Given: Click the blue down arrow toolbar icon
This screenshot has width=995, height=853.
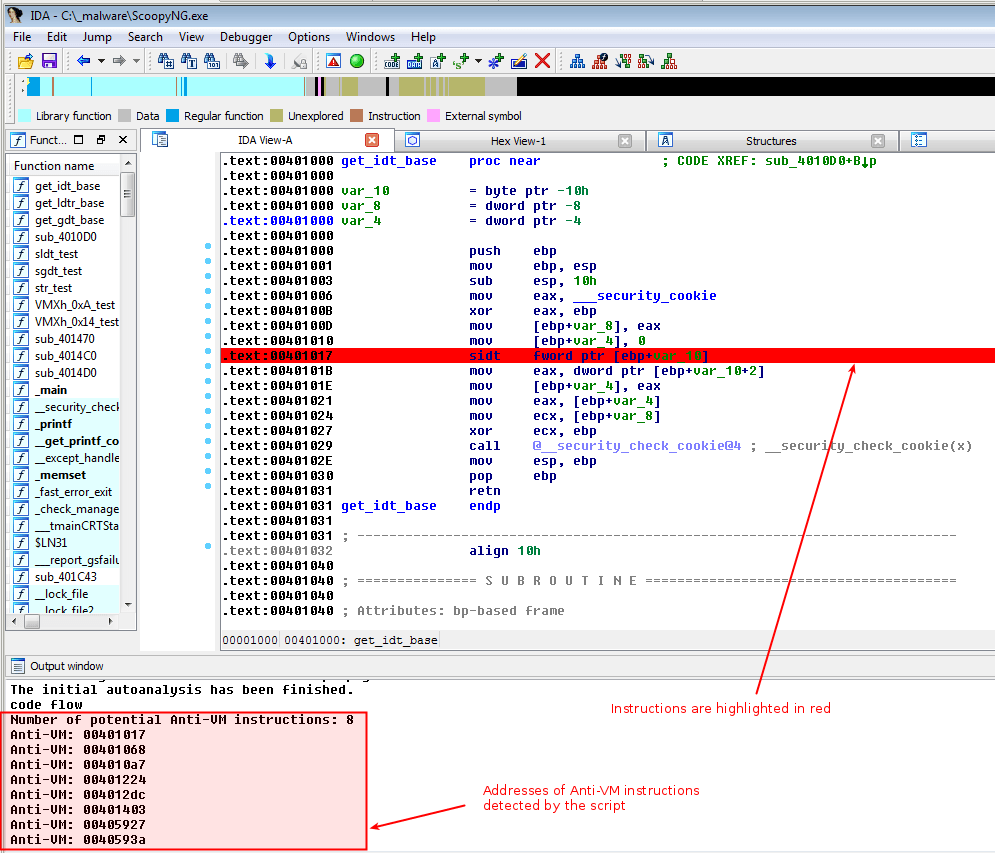Looking at the screenshot, I should (x=270, y=61).
